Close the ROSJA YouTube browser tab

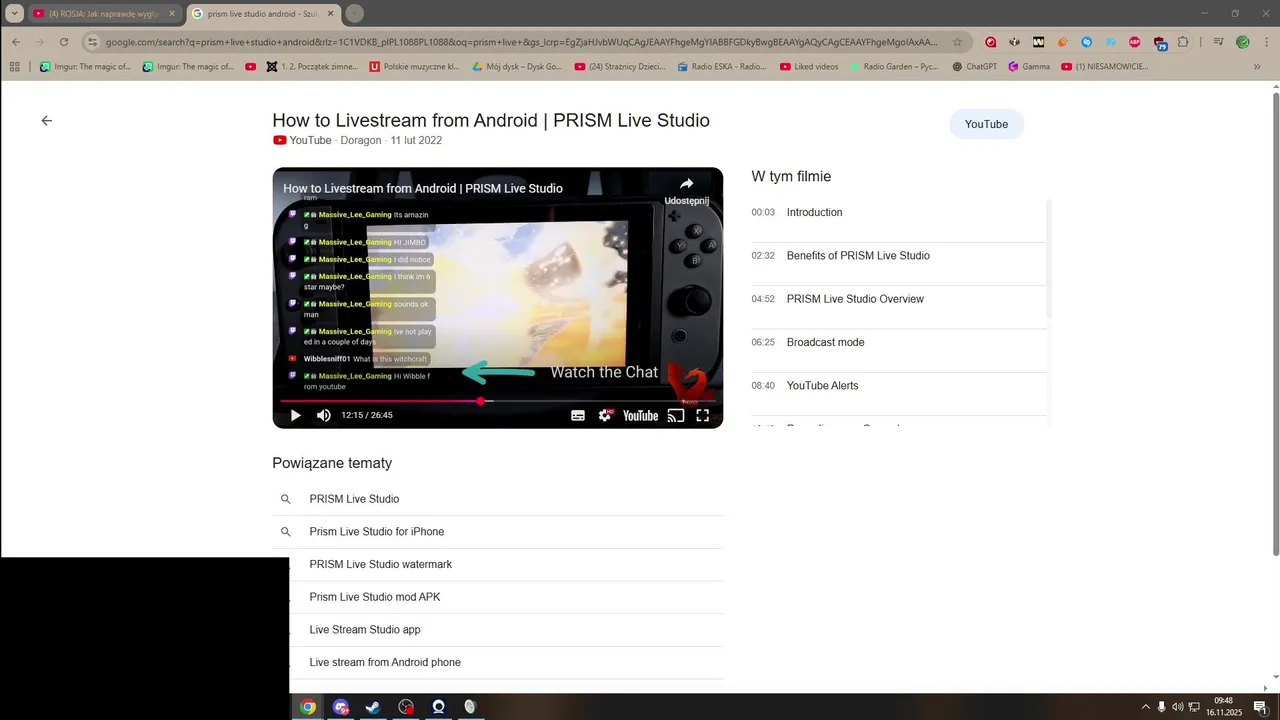(x=171, y=14)
